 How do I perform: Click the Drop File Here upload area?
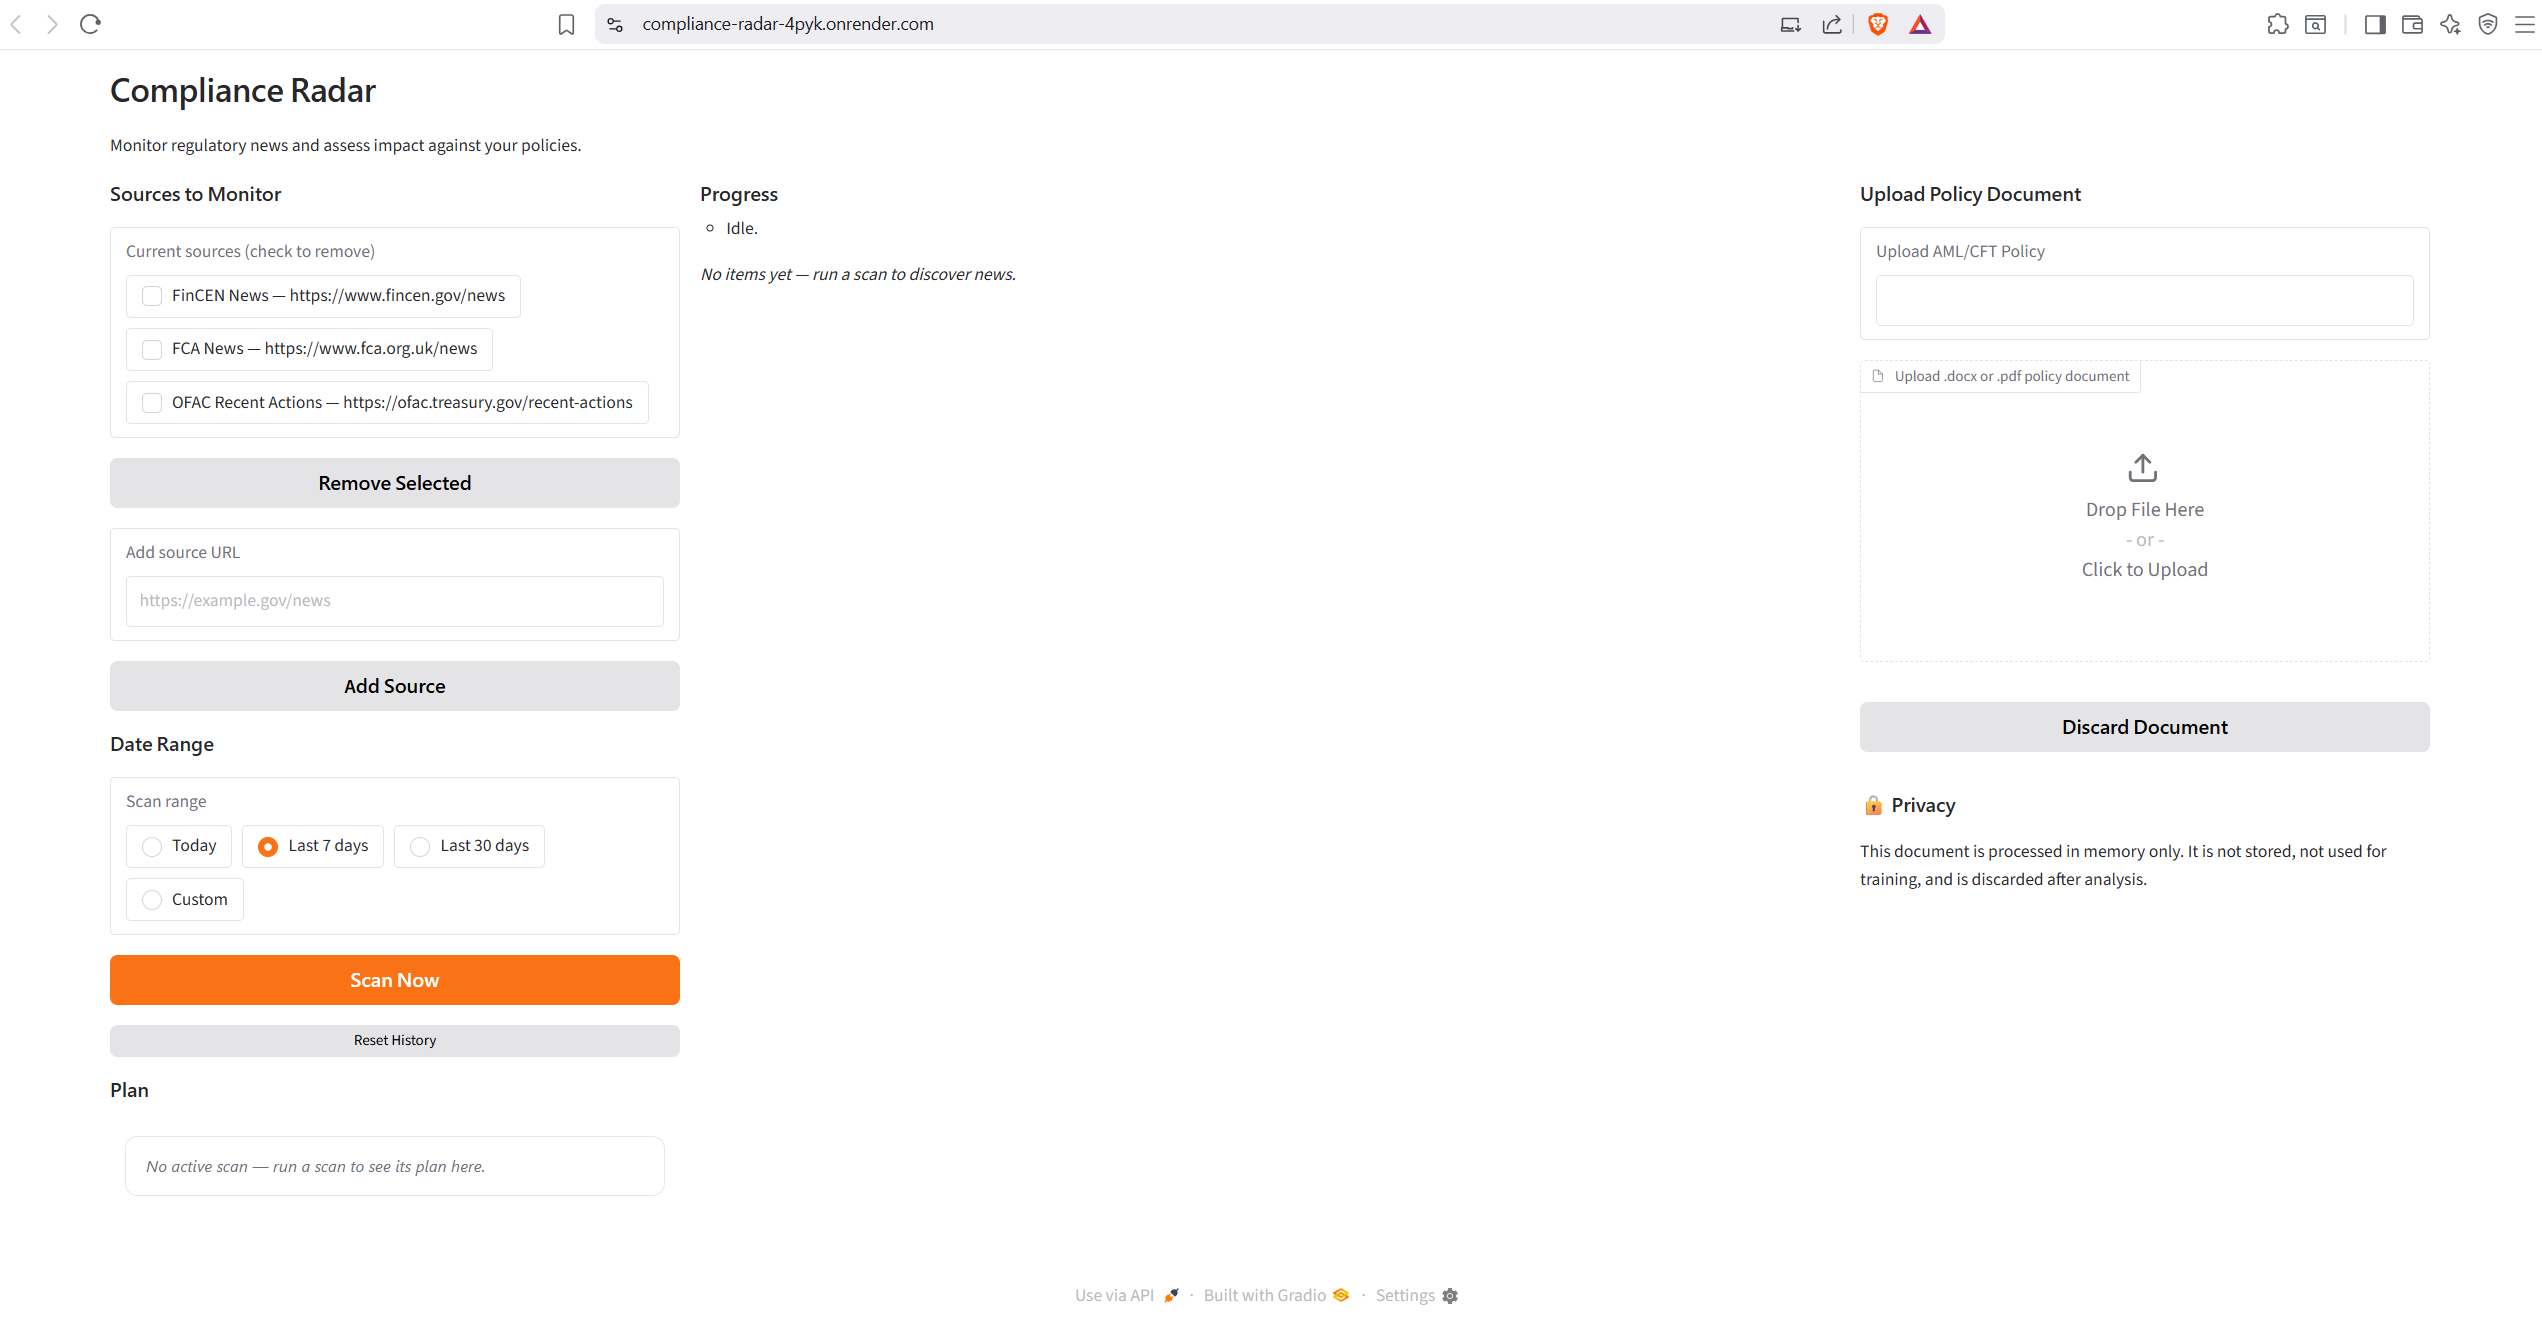(x=2145, y=510)
